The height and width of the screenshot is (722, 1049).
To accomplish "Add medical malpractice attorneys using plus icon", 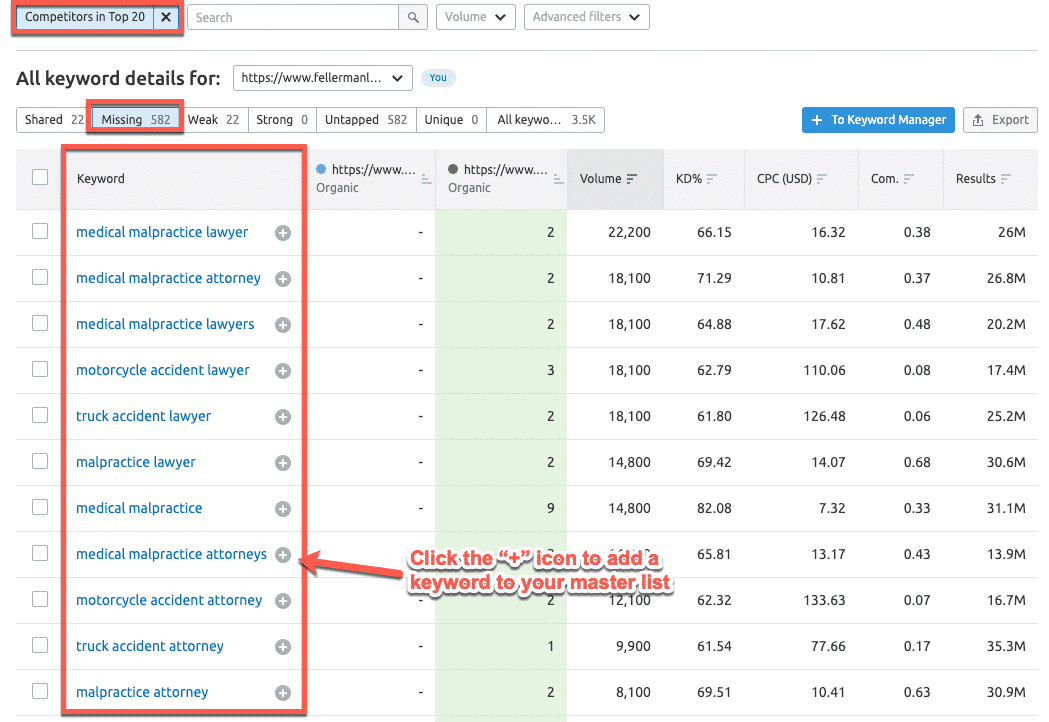I will tap(283, 555).
